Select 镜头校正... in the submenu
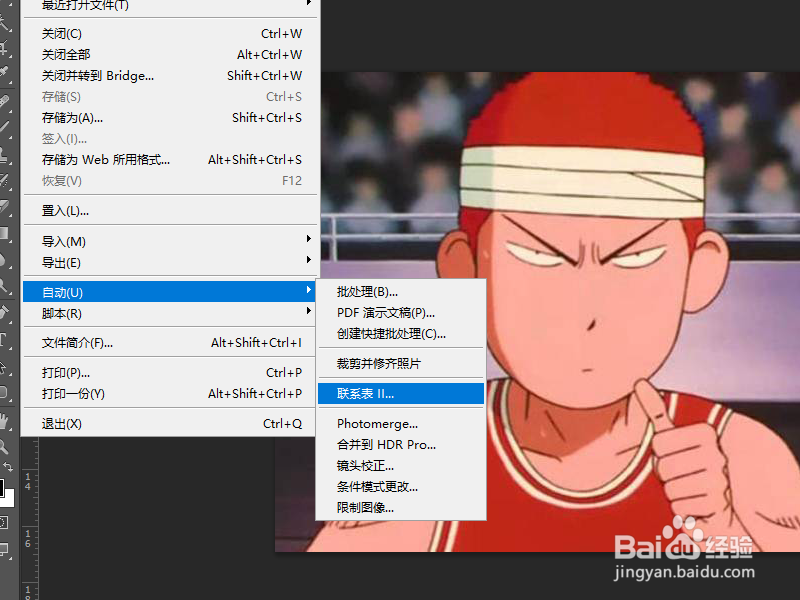The height and width of the screenshot is (600, 800). (x=401, y=465)
